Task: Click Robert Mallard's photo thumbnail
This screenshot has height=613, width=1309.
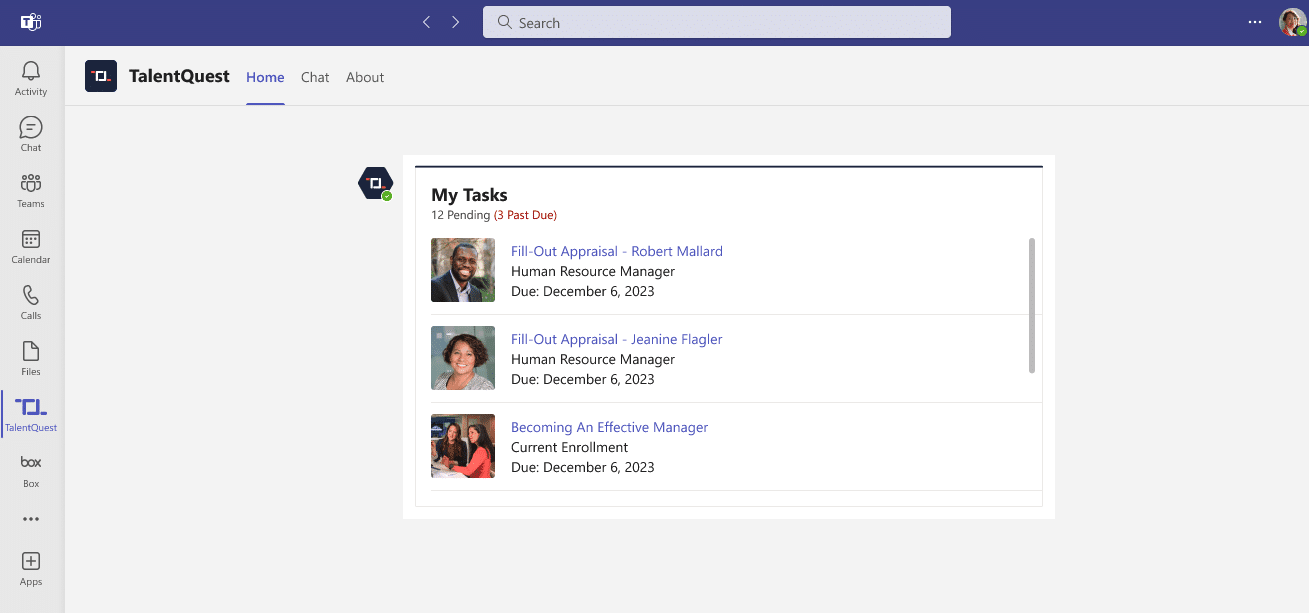Action: pyautogui.click(x=463, y=270)
